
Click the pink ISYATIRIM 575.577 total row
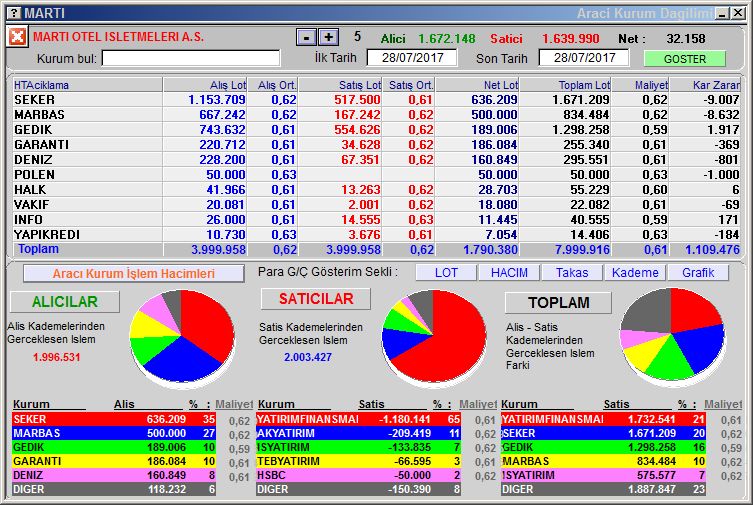(603, 475)
